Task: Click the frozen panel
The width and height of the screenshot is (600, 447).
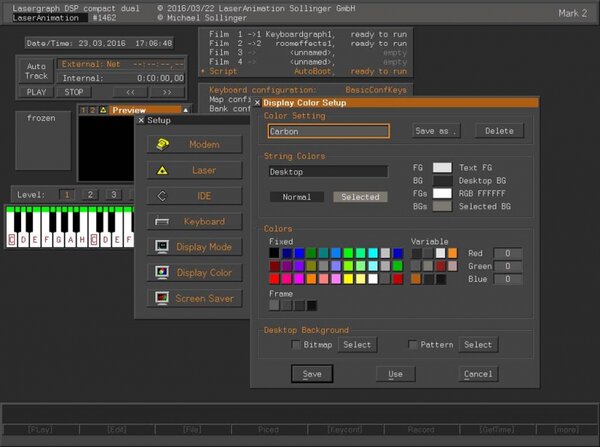Action: click(x=43, y=140)
